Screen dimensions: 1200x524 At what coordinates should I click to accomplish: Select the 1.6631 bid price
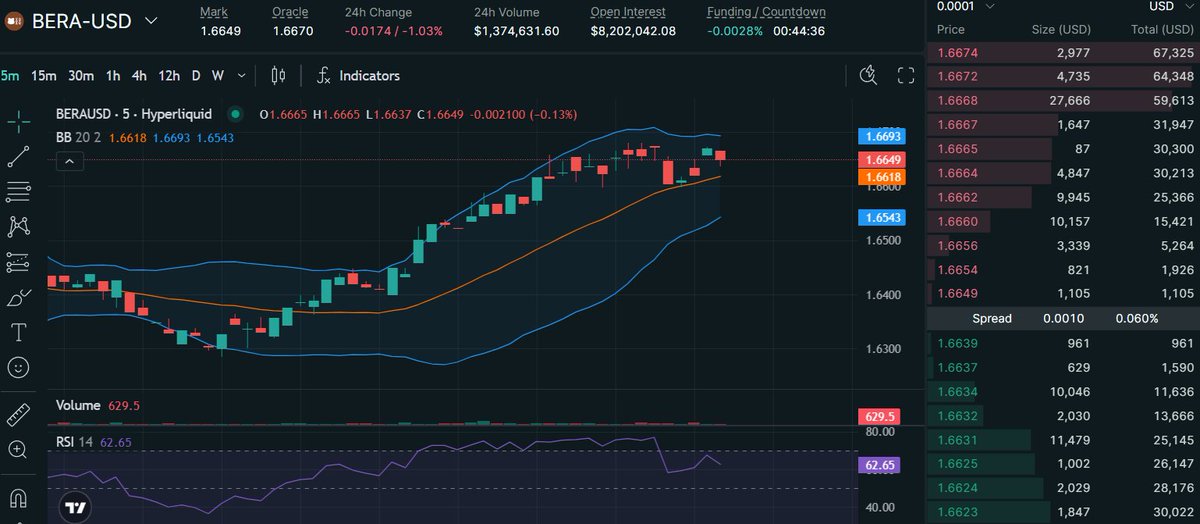coord(957,440)
